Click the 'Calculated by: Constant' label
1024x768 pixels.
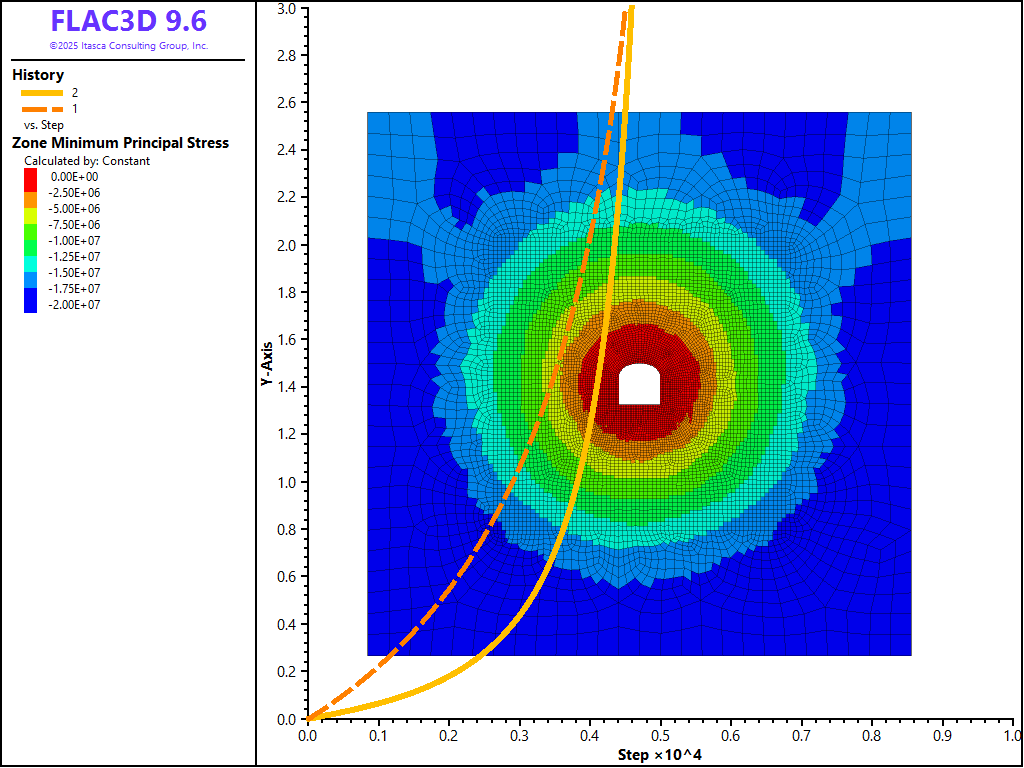87,161
